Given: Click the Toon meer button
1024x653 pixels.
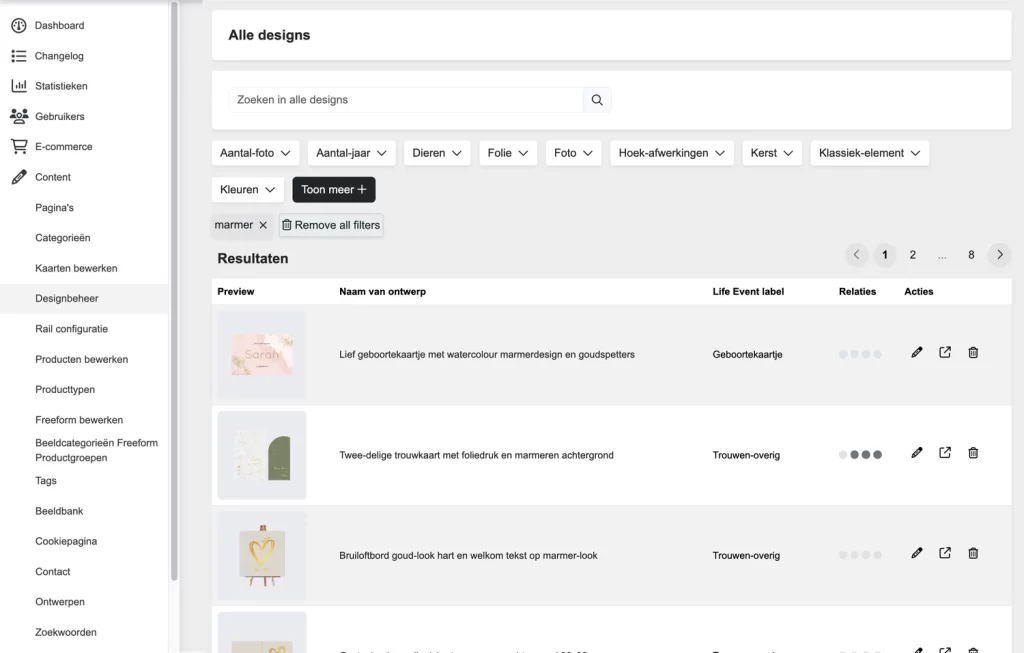Looking at the screenshot, I should tap(333, 189).
